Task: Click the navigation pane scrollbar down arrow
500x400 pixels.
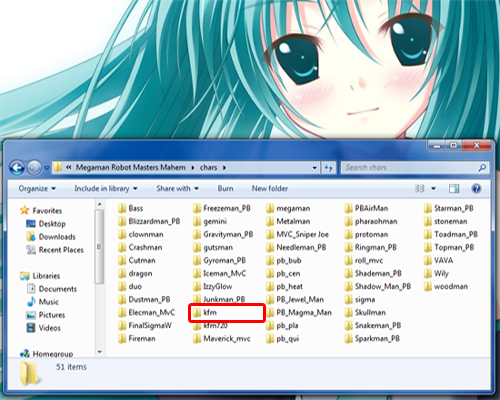Action: coord(99,352)
